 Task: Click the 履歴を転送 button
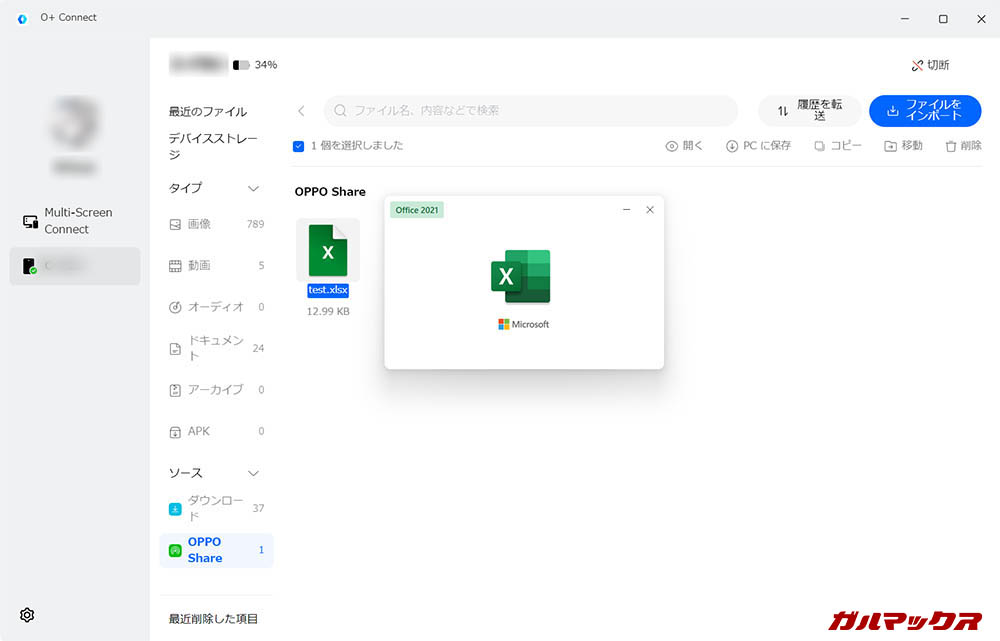[x=809, y=111]
